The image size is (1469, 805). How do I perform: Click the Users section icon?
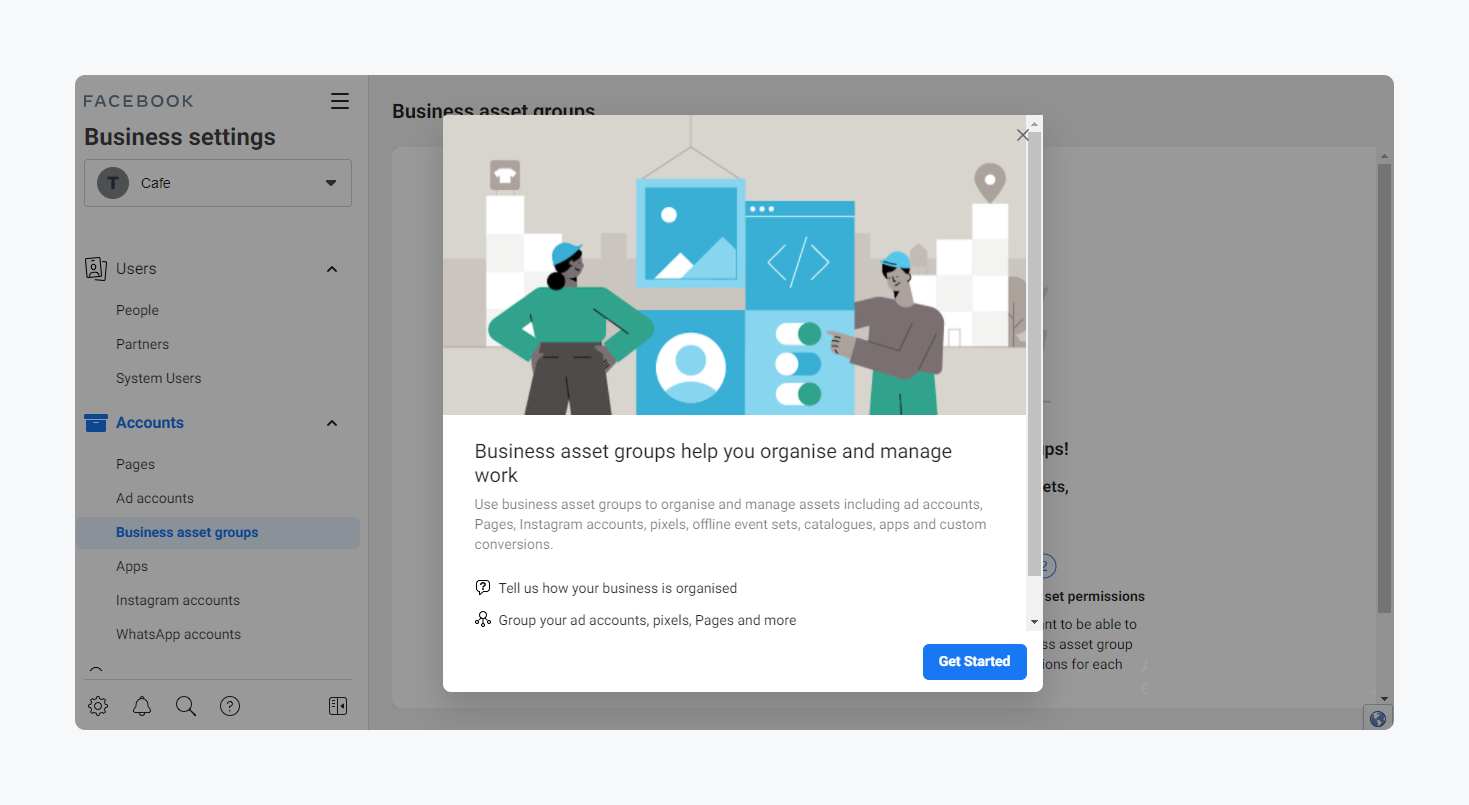(96, 269)
